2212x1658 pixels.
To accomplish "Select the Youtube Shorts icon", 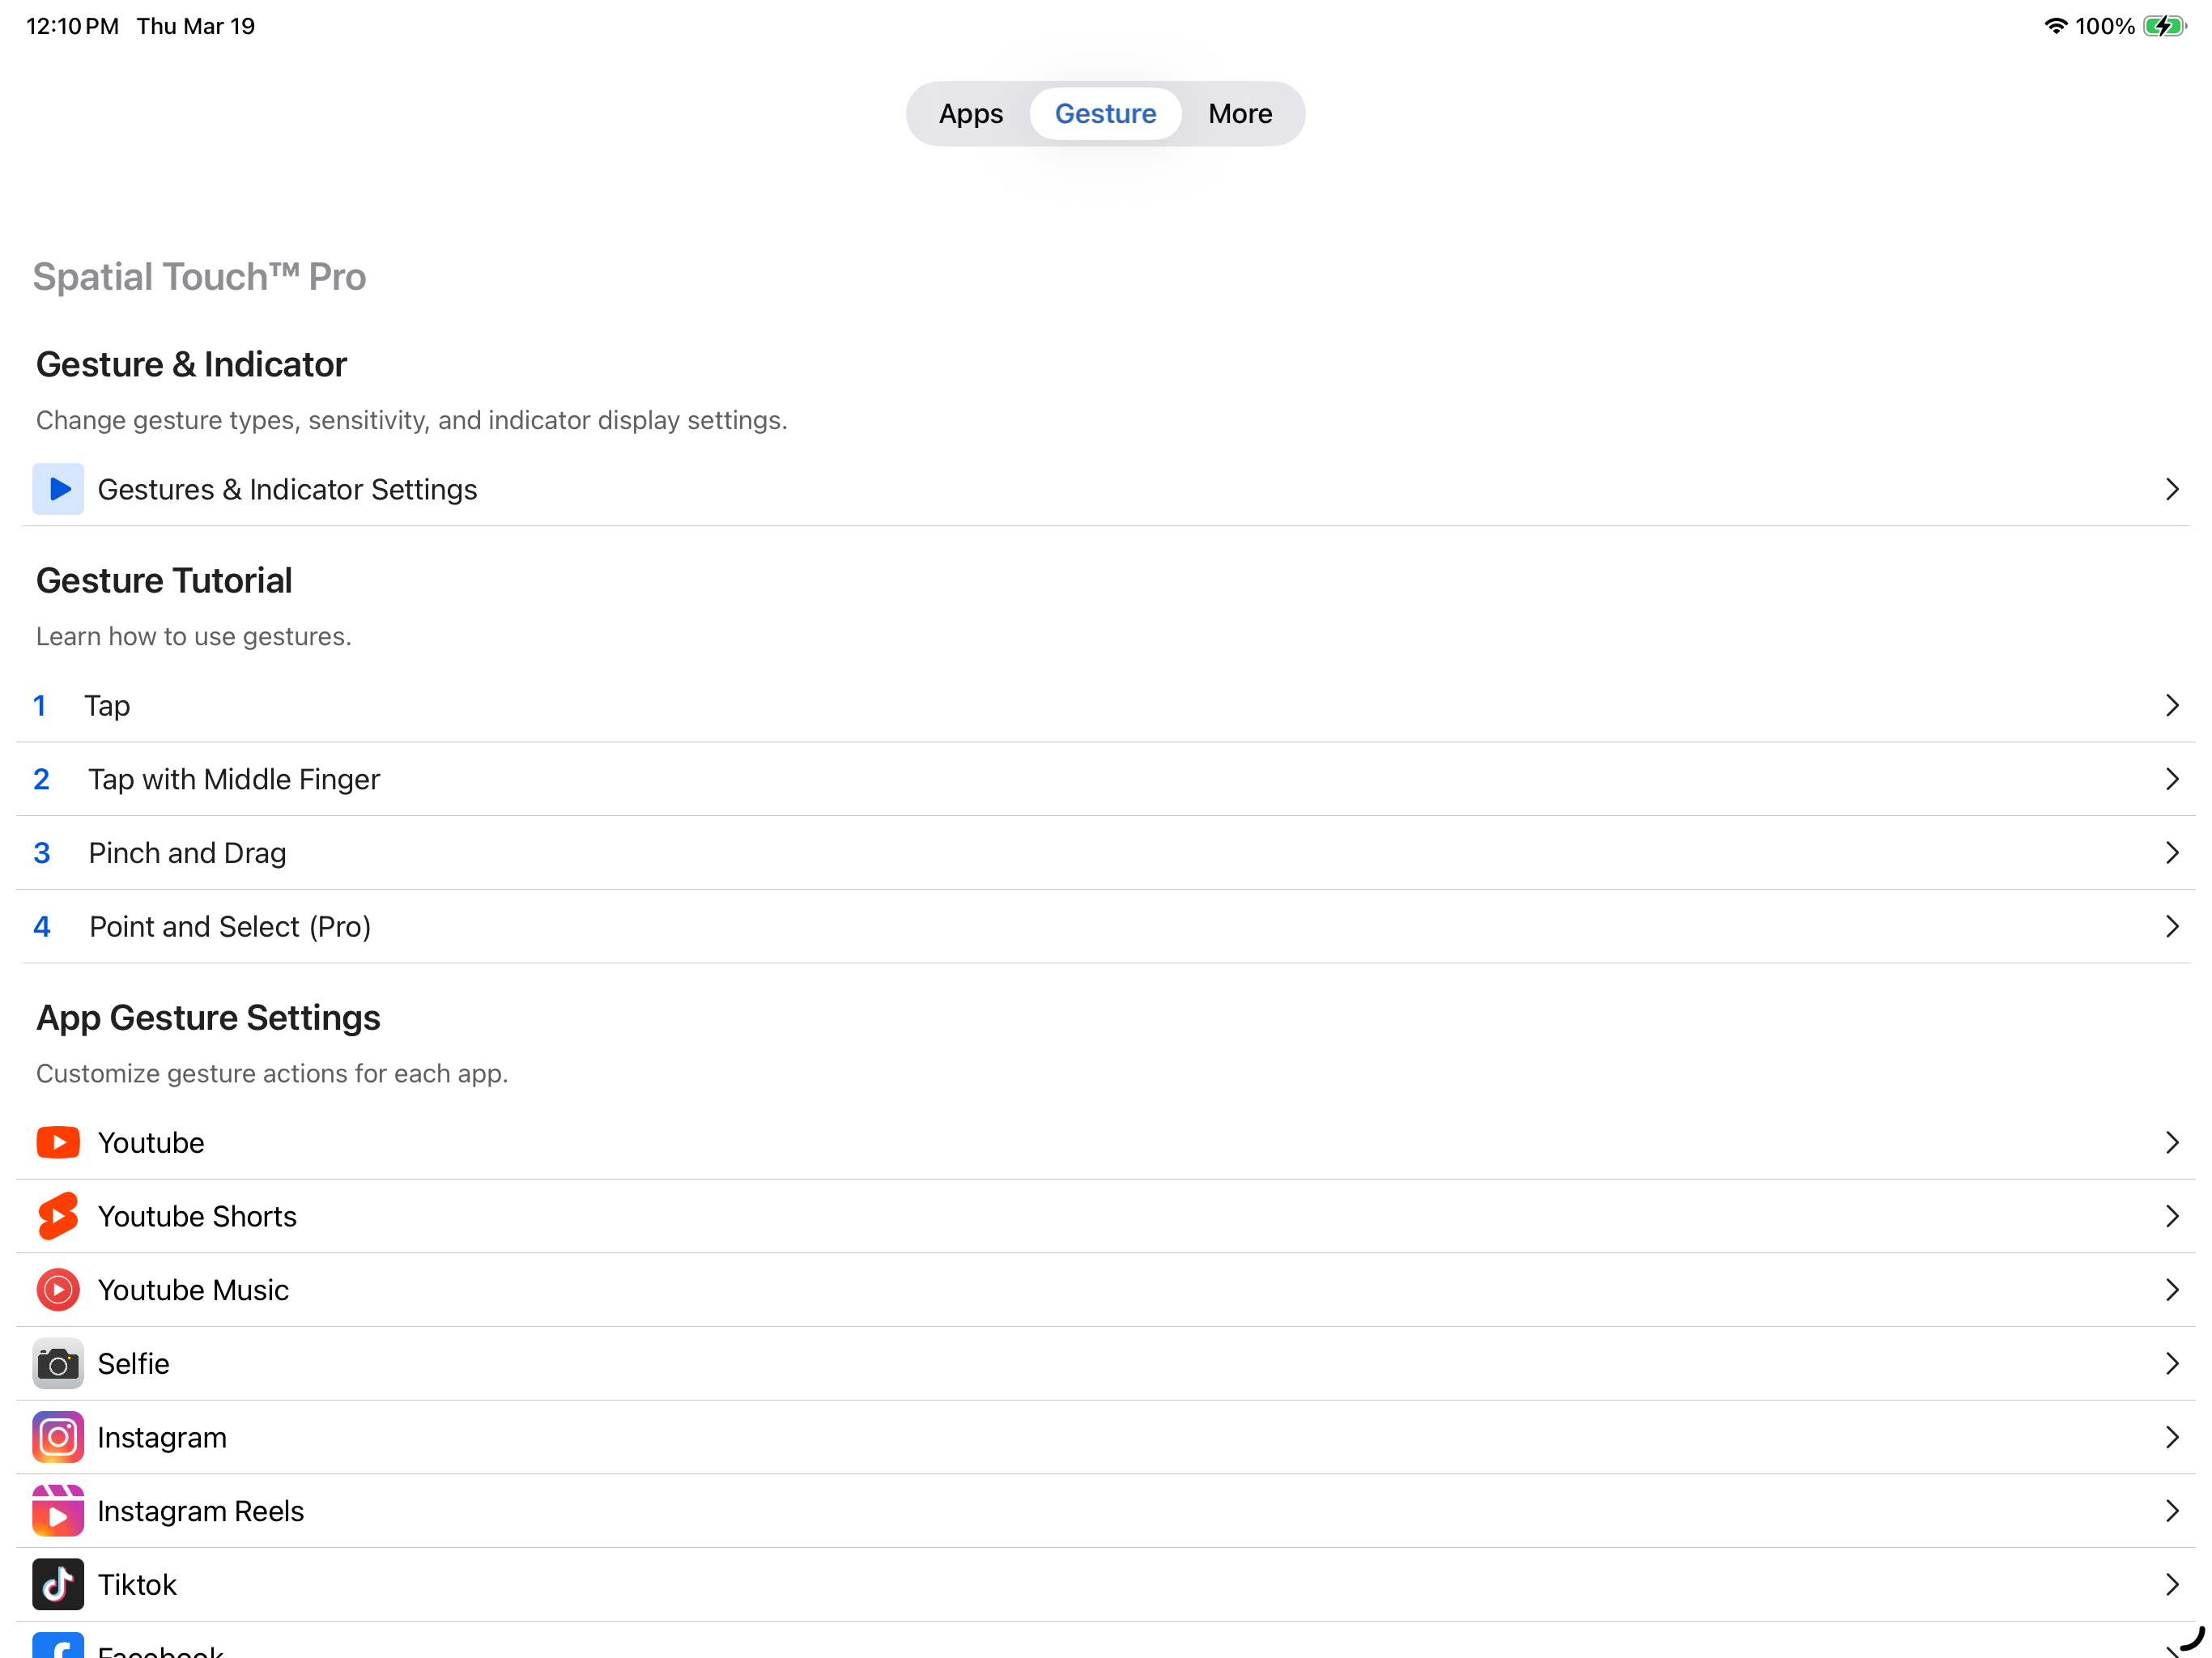I will pyautogui.click(x=58, y=1216).
